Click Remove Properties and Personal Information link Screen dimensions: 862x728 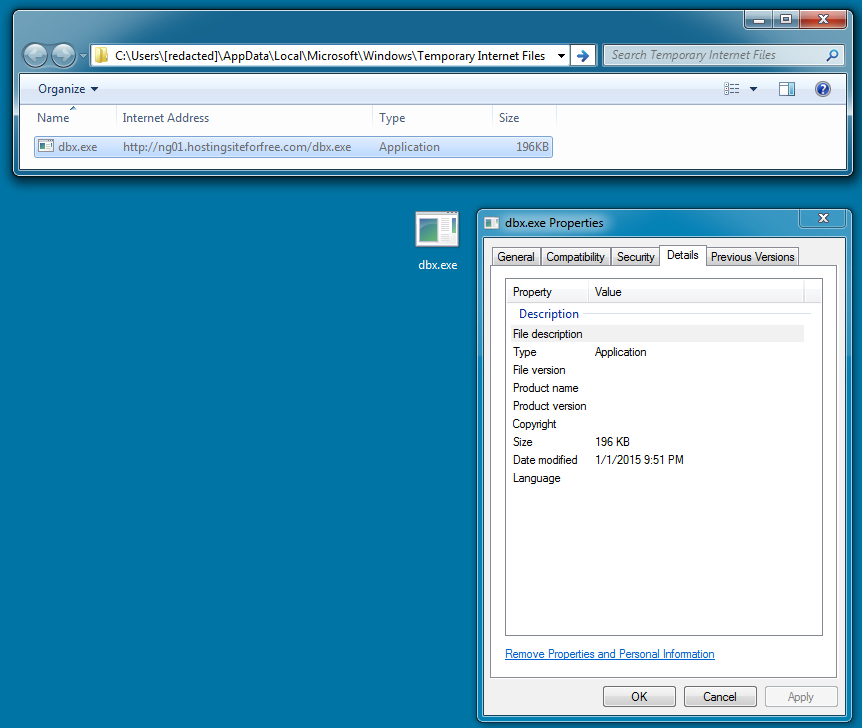[609, 654]
